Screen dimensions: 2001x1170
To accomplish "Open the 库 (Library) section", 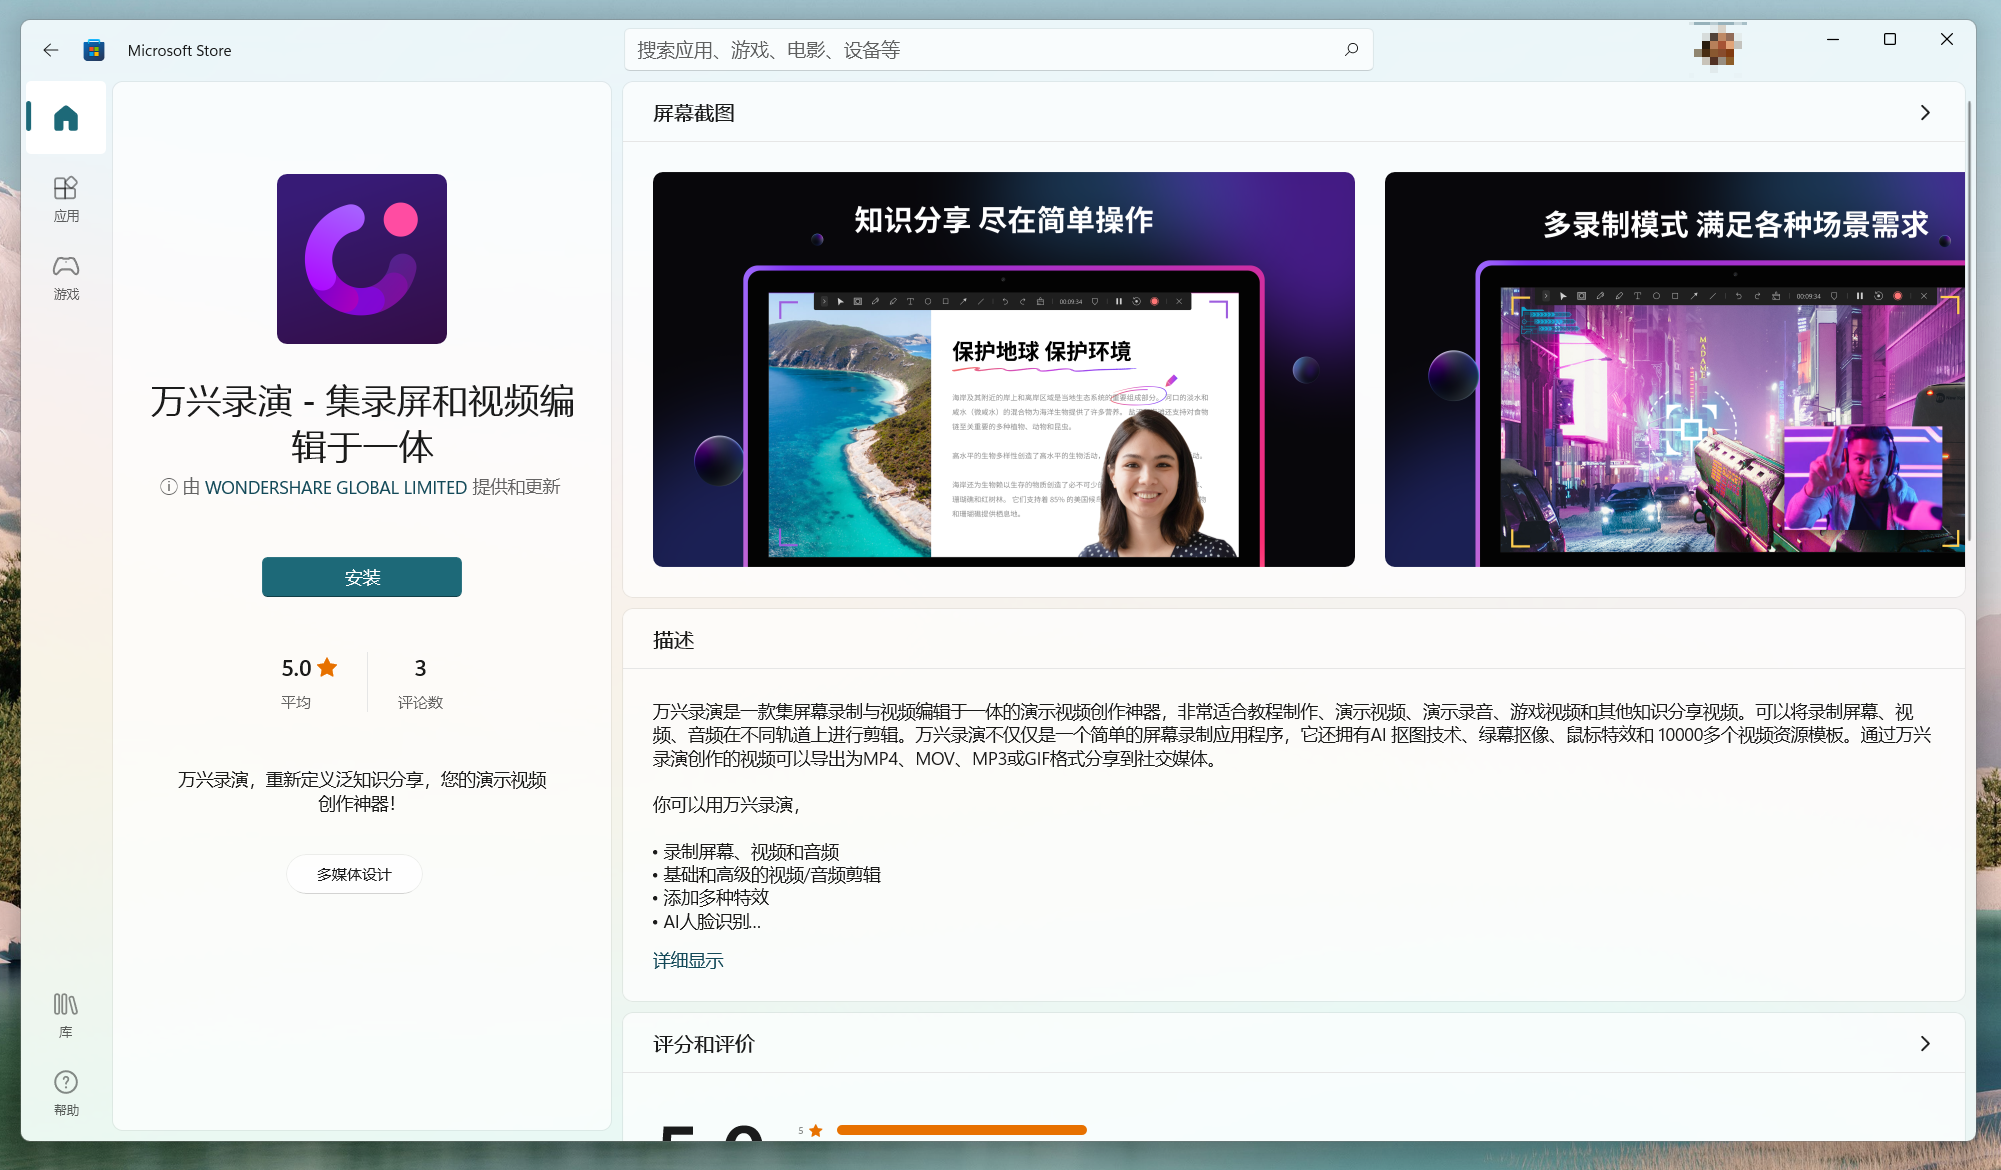I will click(x=66, y=1015).
